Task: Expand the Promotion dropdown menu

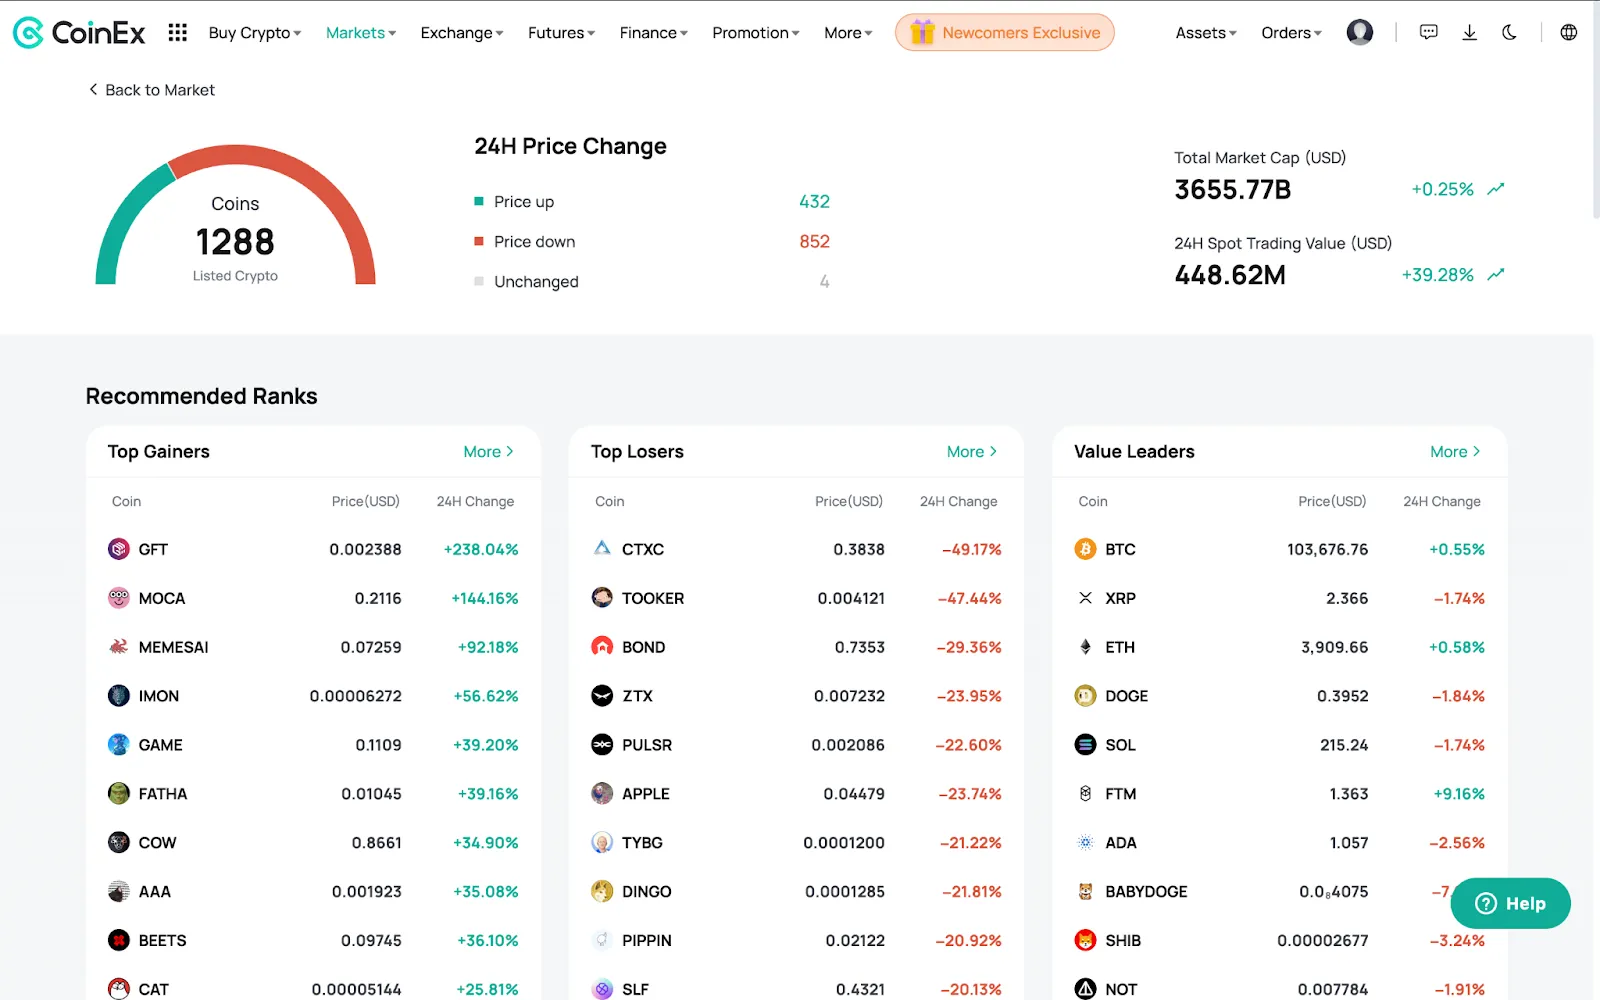Action: point(755,33)
